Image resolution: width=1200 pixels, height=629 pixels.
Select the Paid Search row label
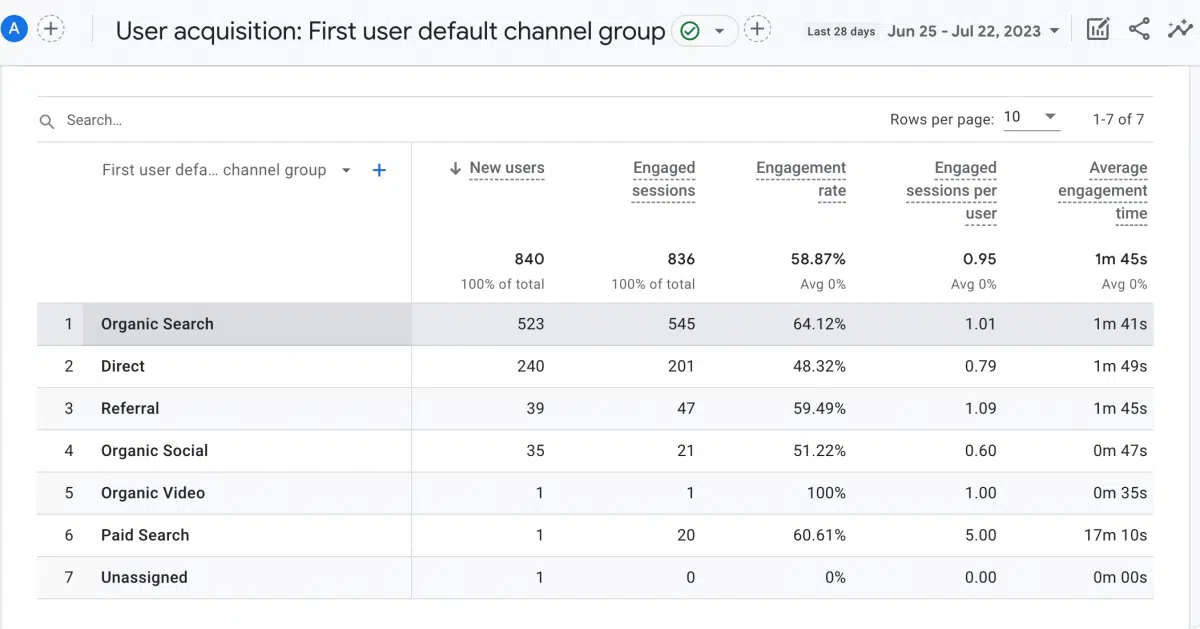tap(145, 535)
